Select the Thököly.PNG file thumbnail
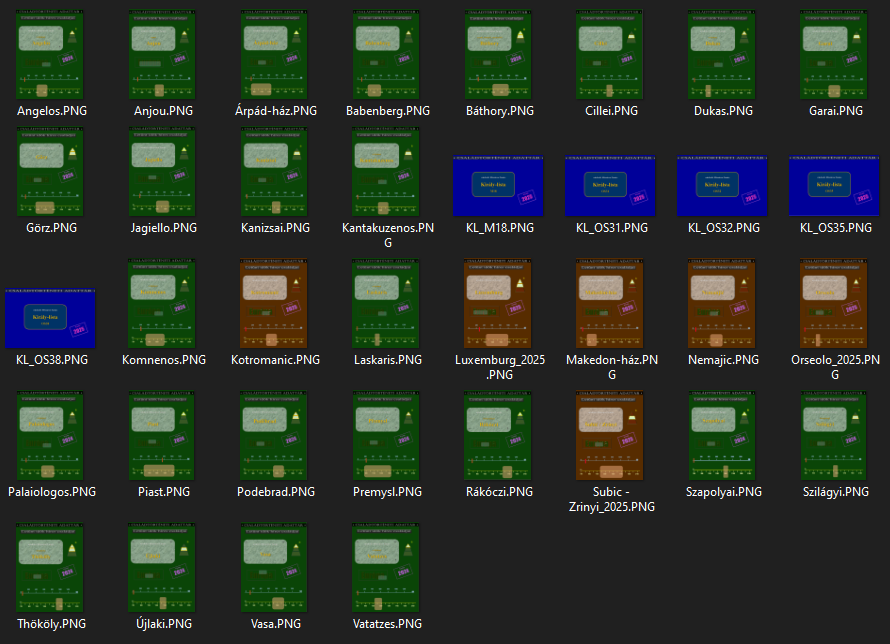Viewport: 890px width, 644px height. 51,567
